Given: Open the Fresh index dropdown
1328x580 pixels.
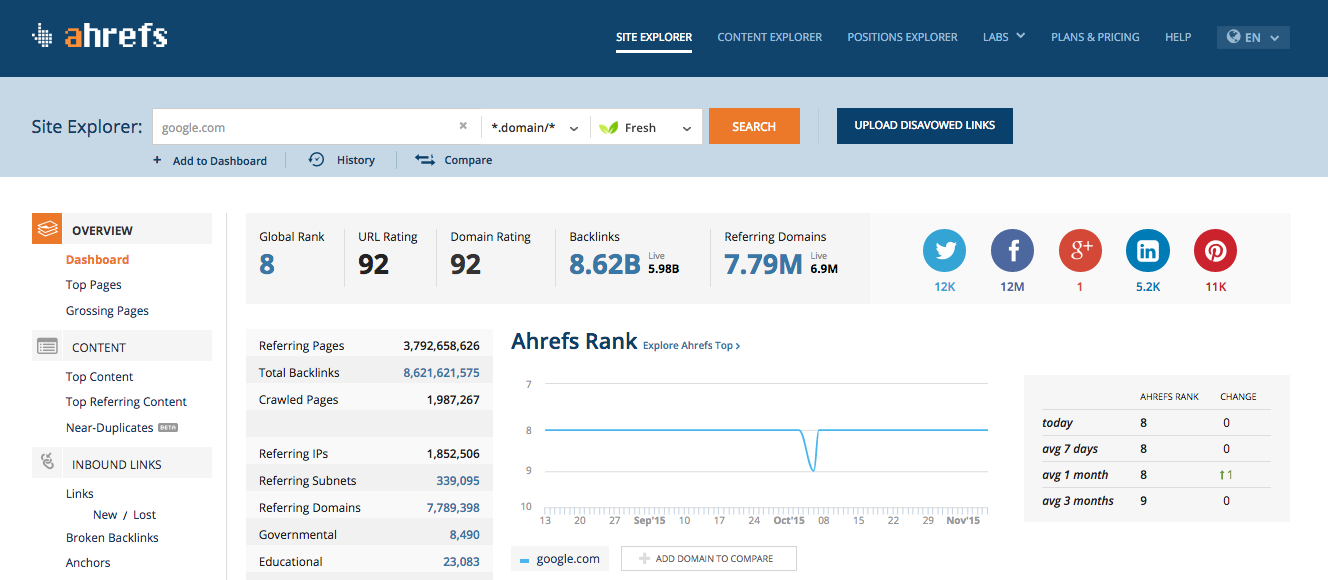Looking at the screenshot, I should [x=646, y=127].
